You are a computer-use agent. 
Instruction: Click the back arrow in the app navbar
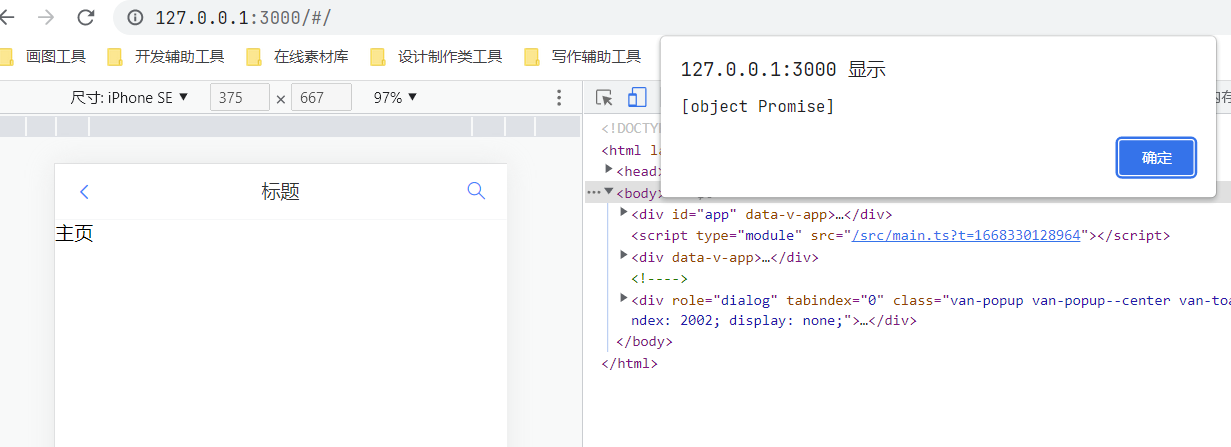click(84, 192)
